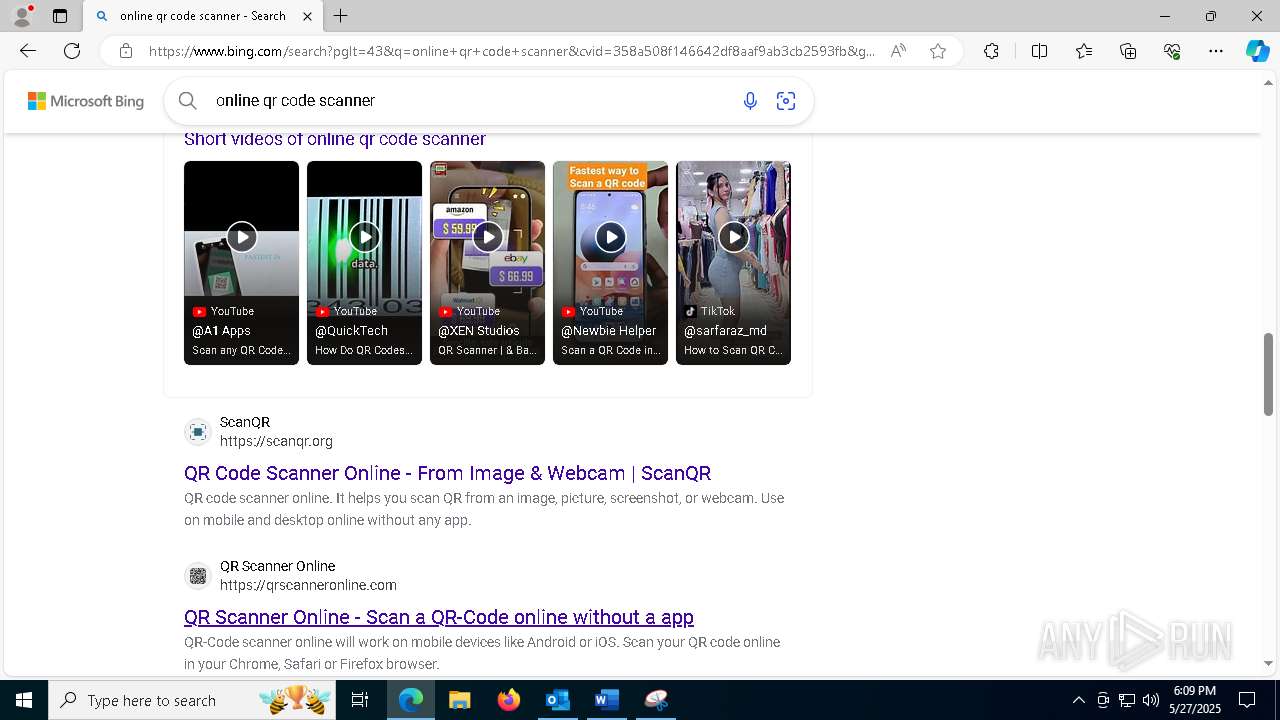Open Outlook from the taskbar

coord(557,700)
